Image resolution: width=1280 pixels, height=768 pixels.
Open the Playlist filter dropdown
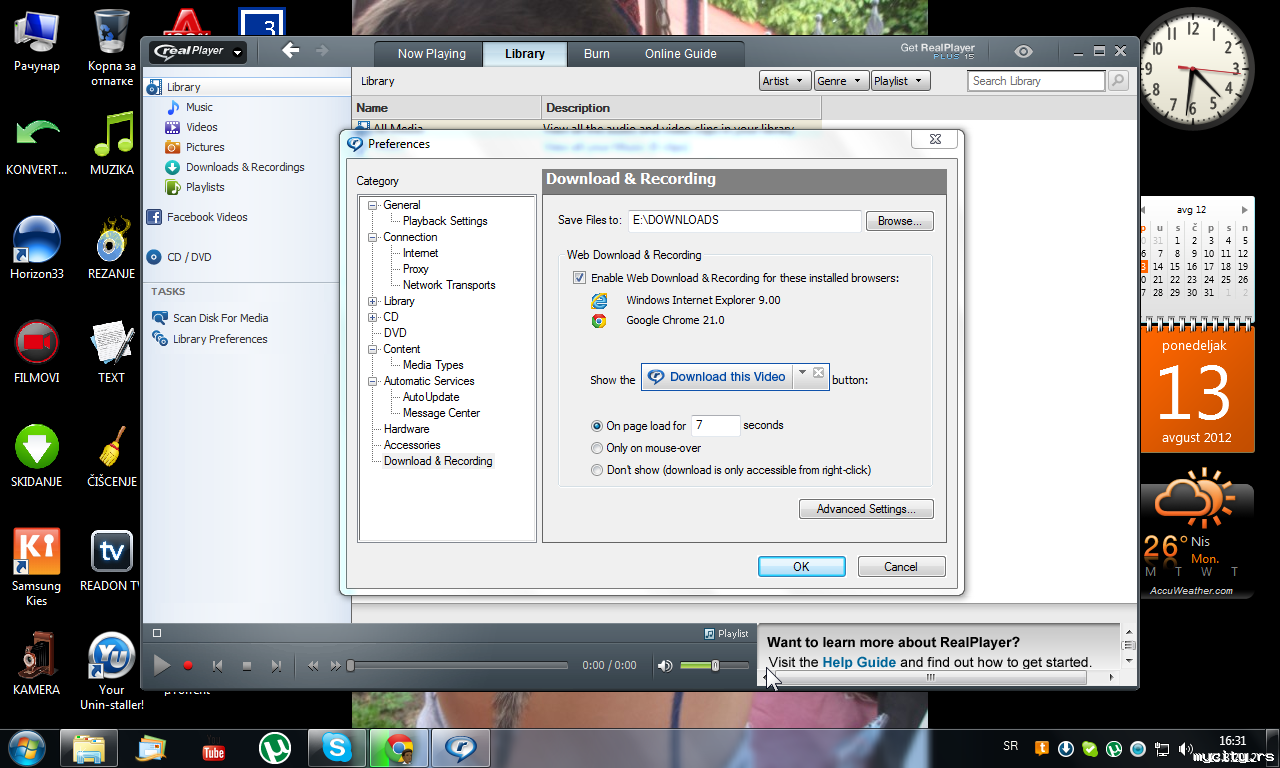[900, 81]
